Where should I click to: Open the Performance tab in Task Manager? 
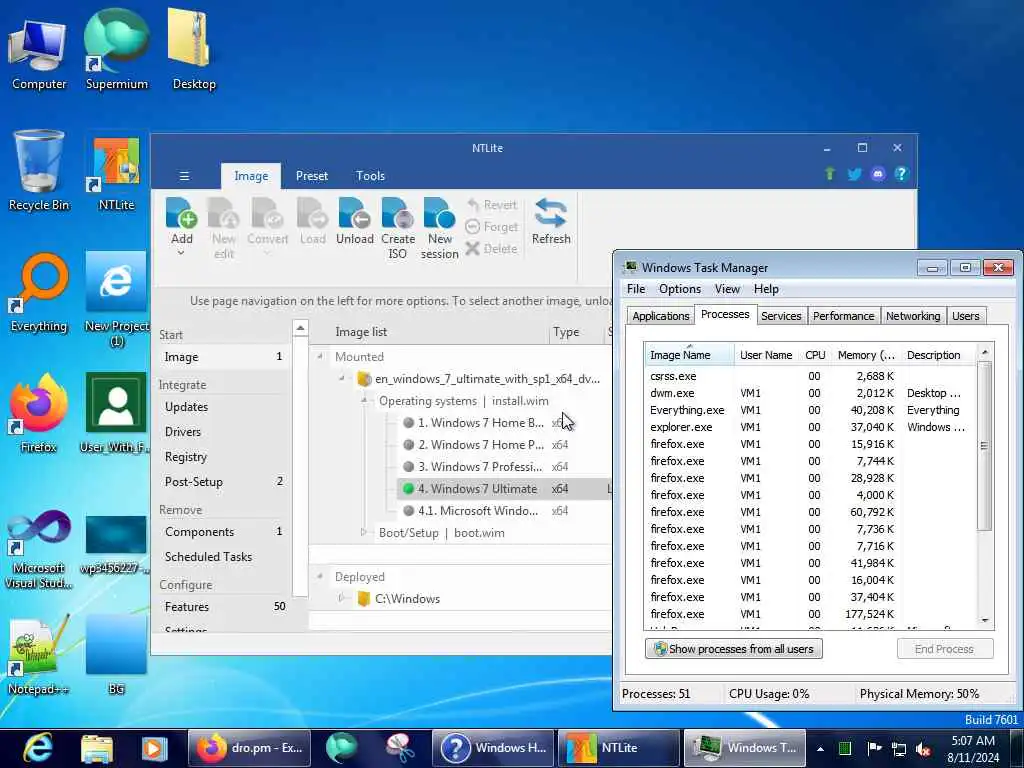[843, 316]
